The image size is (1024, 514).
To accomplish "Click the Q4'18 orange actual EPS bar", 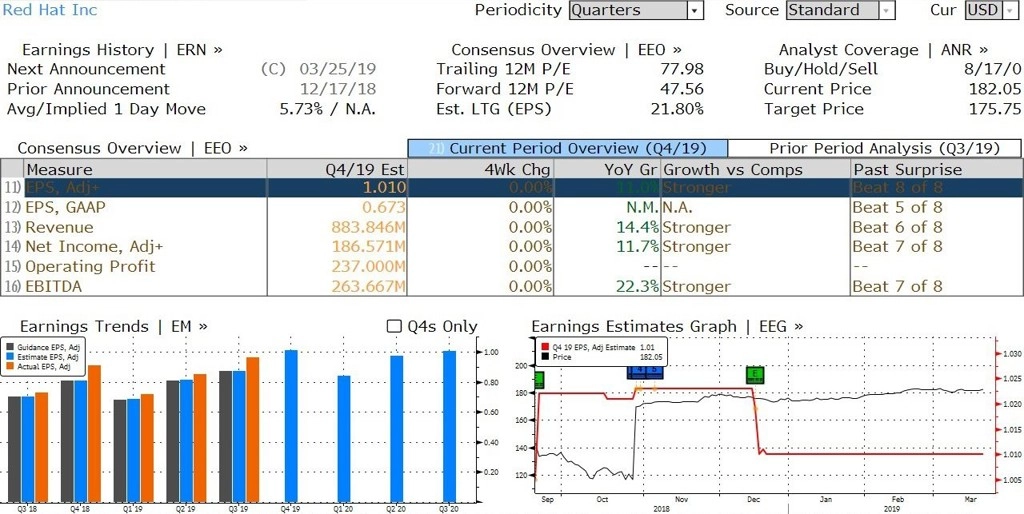I will coord(94,434).
